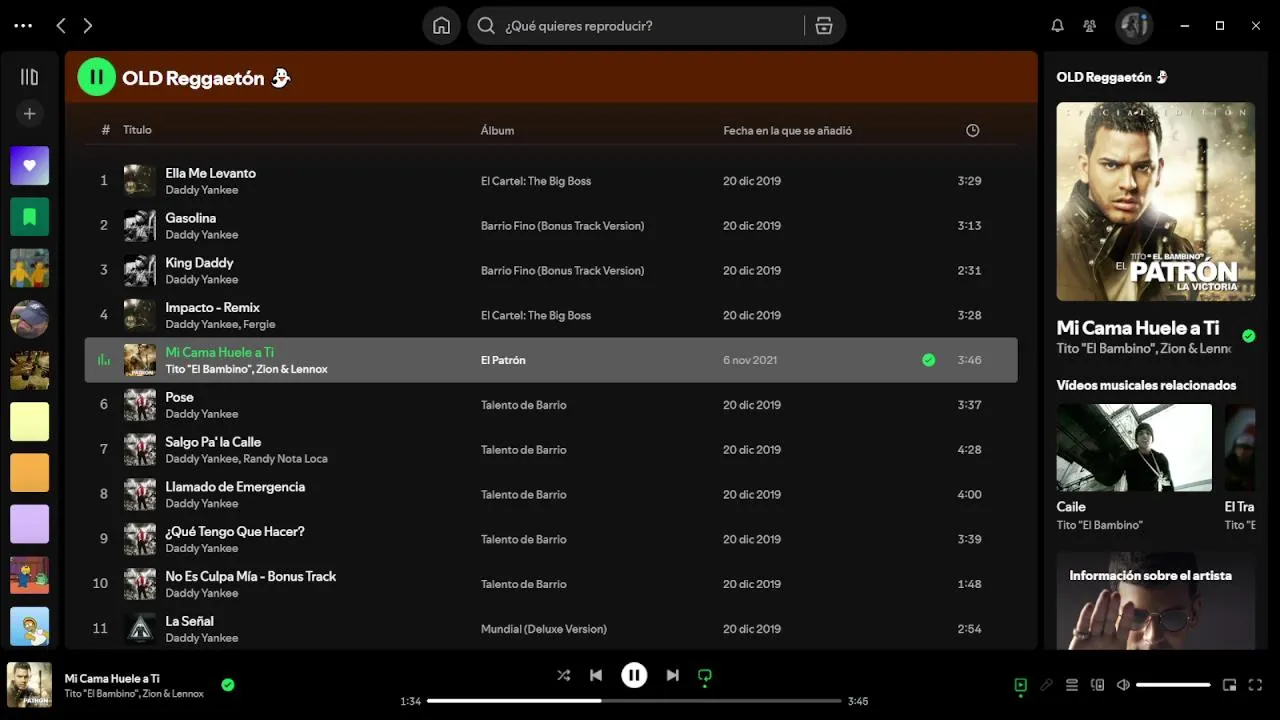Open Mundial (Deluxe Version) album link
Screen dimensions: 1280x720
(x=544, y=629)
